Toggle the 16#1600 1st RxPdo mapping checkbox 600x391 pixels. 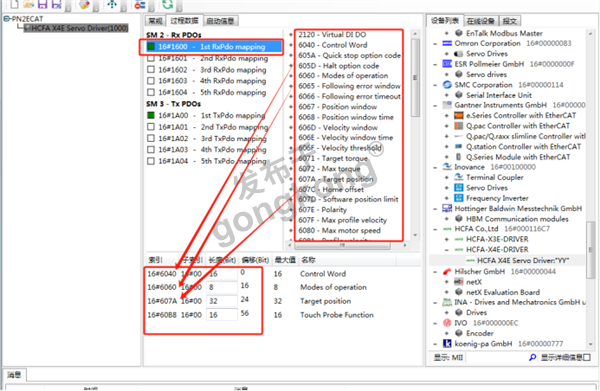pyautogui.click(x=151, y=47)
